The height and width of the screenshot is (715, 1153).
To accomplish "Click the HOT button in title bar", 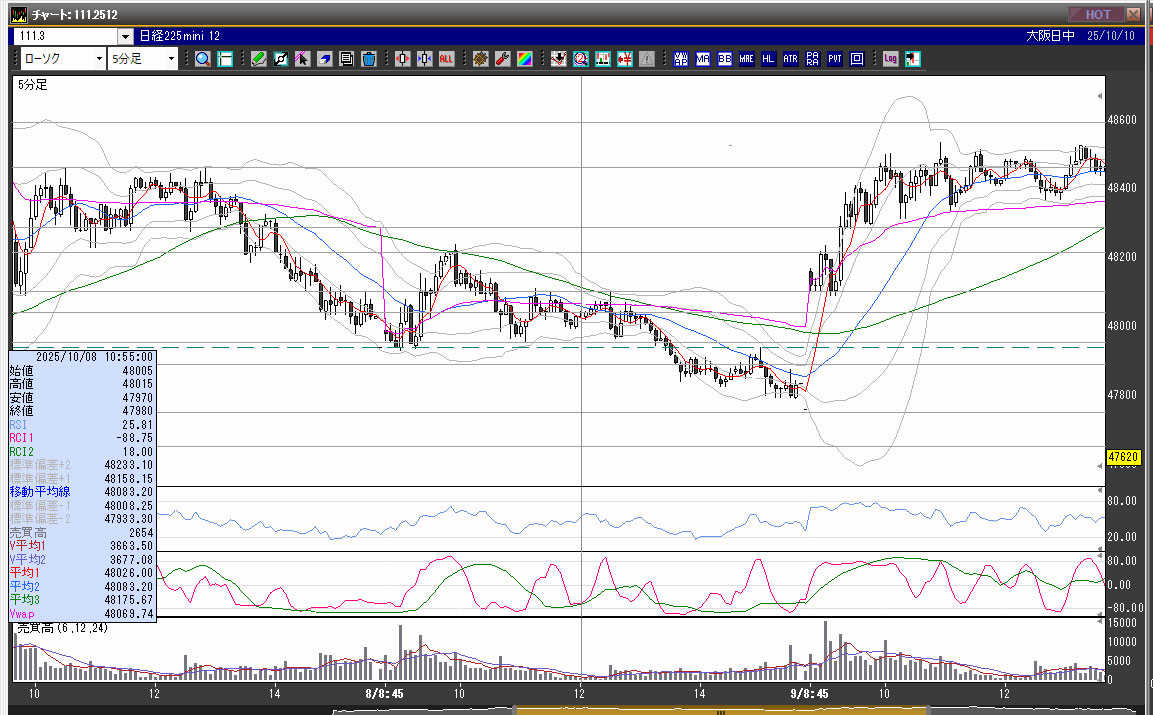I will [x=1096, y=14].
